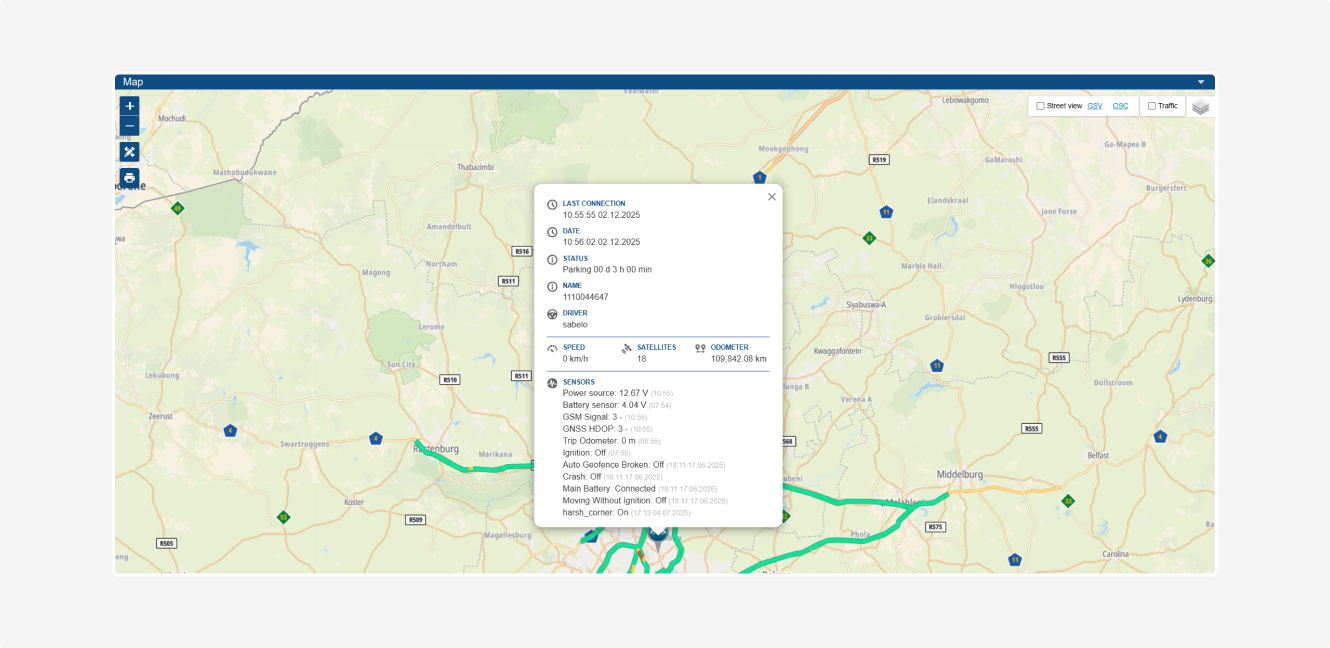Open the OSC street view link
The image size is (1330, 648).
(x=1120, y=106)
